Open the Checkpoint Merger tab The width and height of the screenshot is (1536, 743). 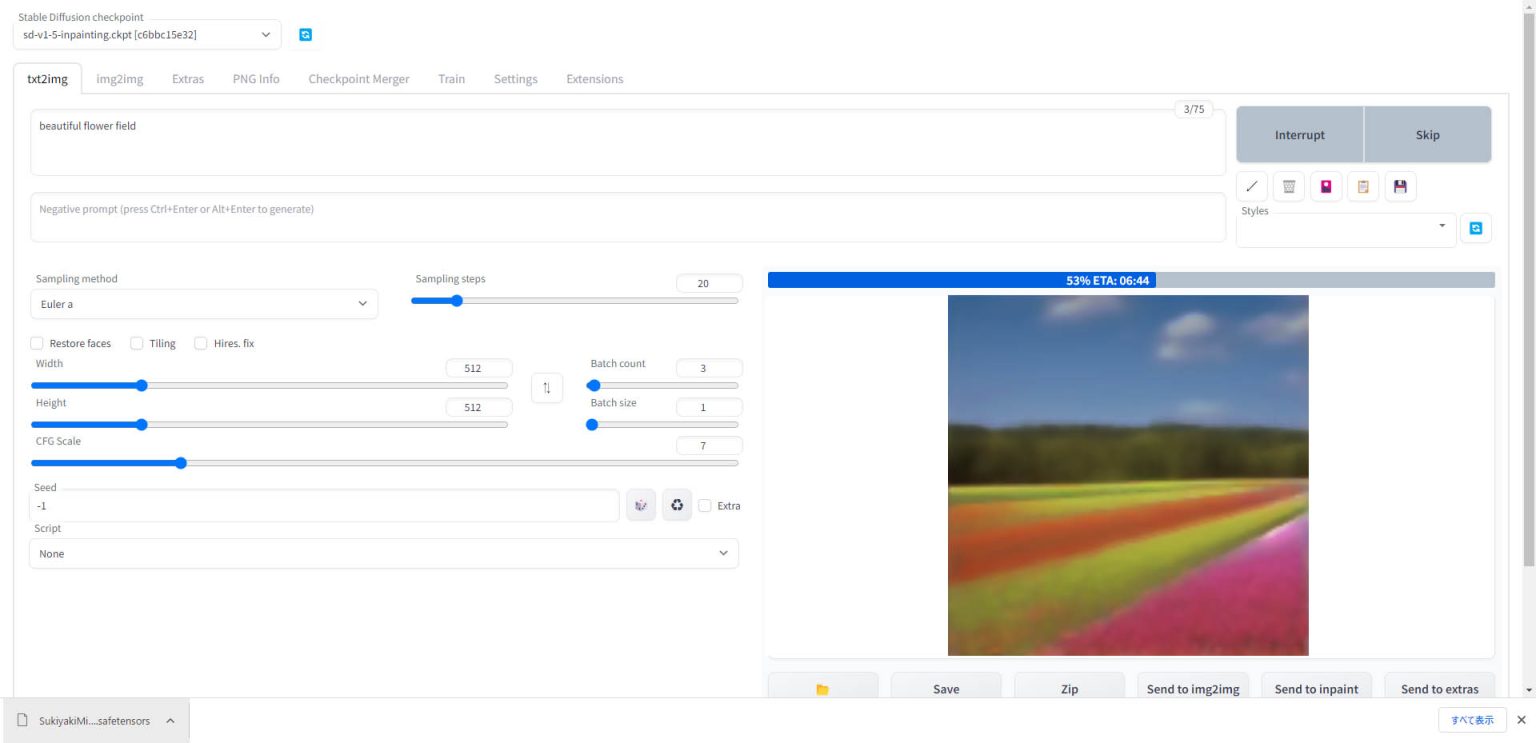(358, 78)
